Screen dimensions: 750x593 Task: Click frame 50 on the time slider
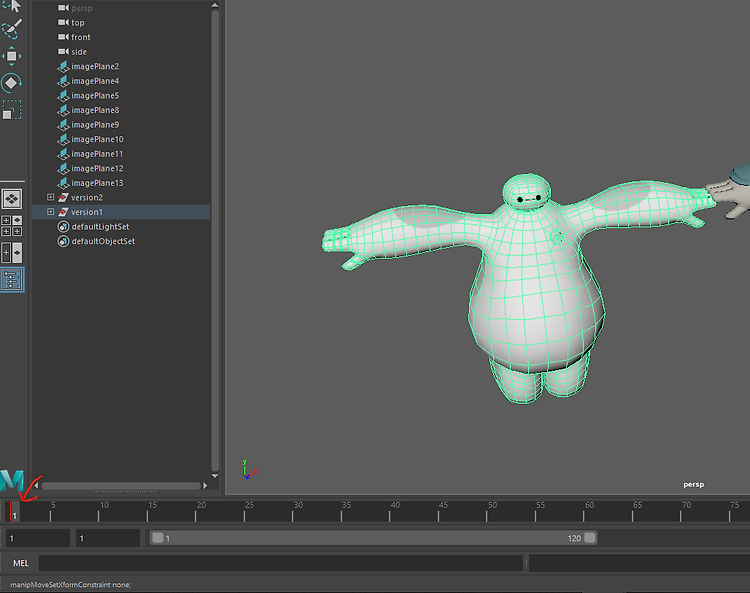pos(487,511)
